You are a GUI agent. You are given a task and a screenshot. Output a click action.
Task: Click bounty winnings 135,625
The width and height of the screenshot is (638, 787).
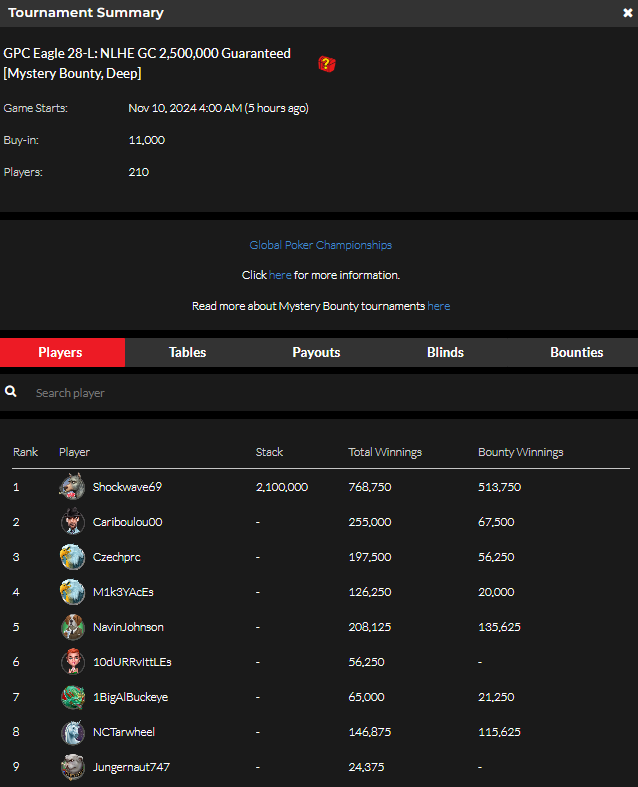(499, 627)
